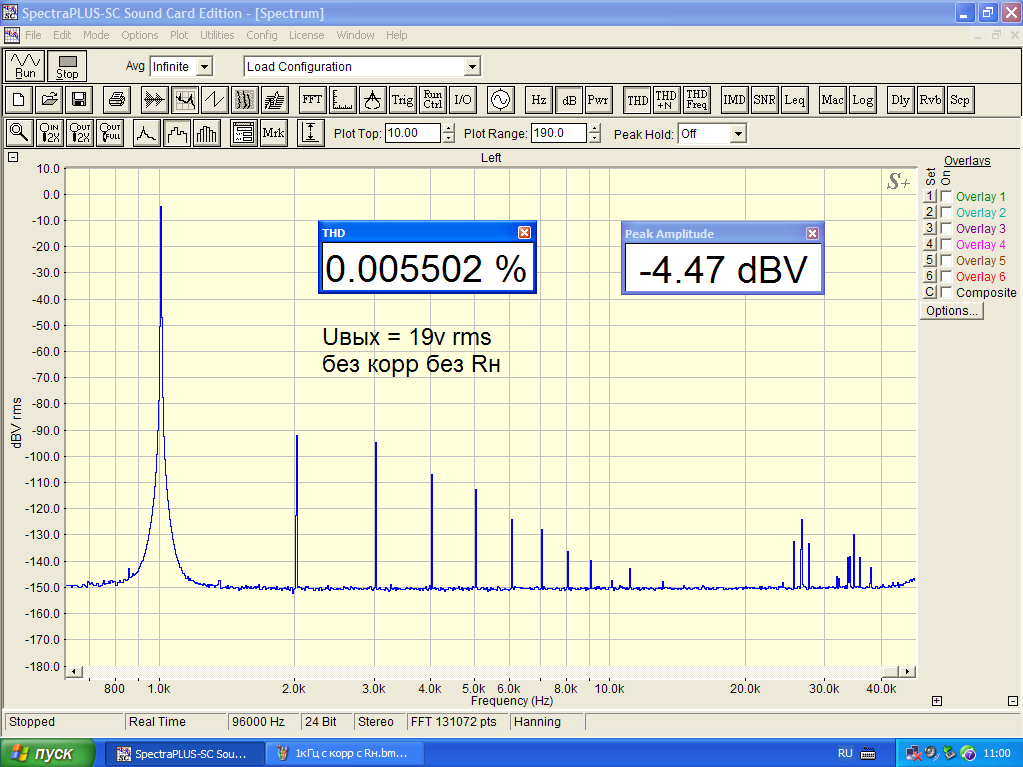Open the Config menu

[x=262, y=35]
